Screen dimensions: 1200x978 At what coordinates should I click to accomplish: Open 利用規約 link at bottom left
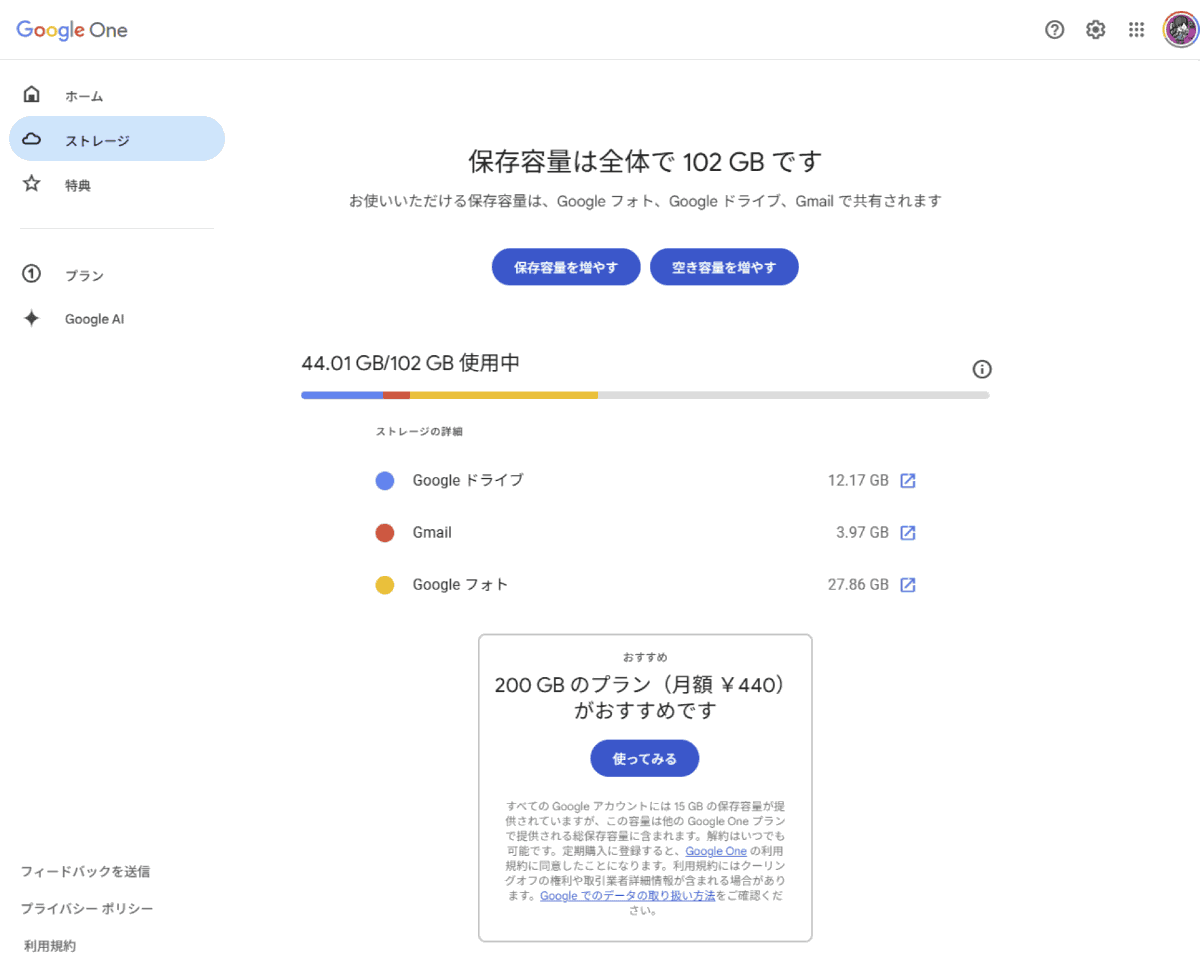click(50, 945)
